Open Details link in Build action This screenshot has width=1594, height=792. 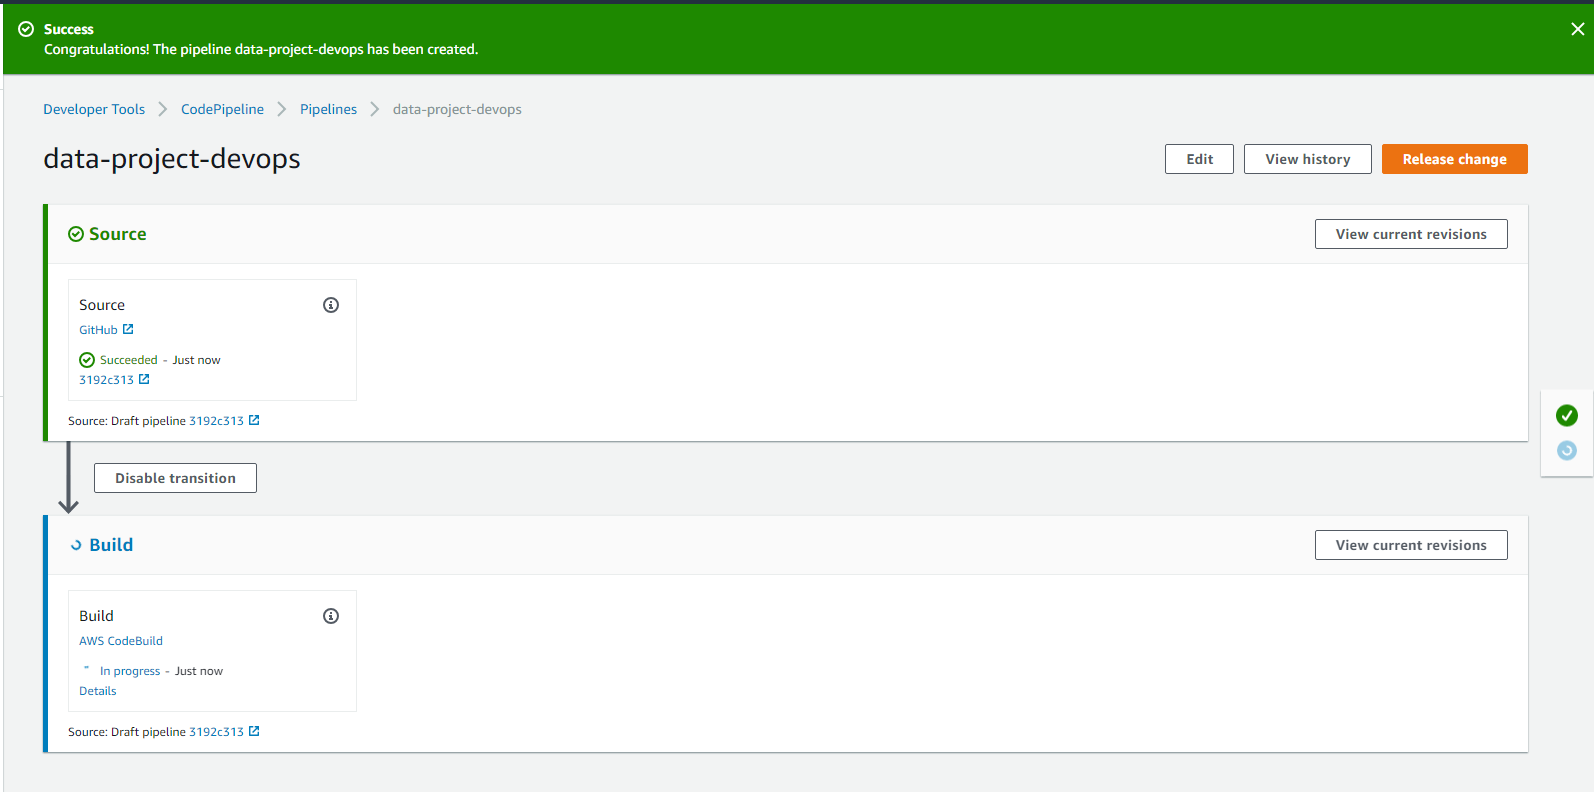[x=98, y=691]
